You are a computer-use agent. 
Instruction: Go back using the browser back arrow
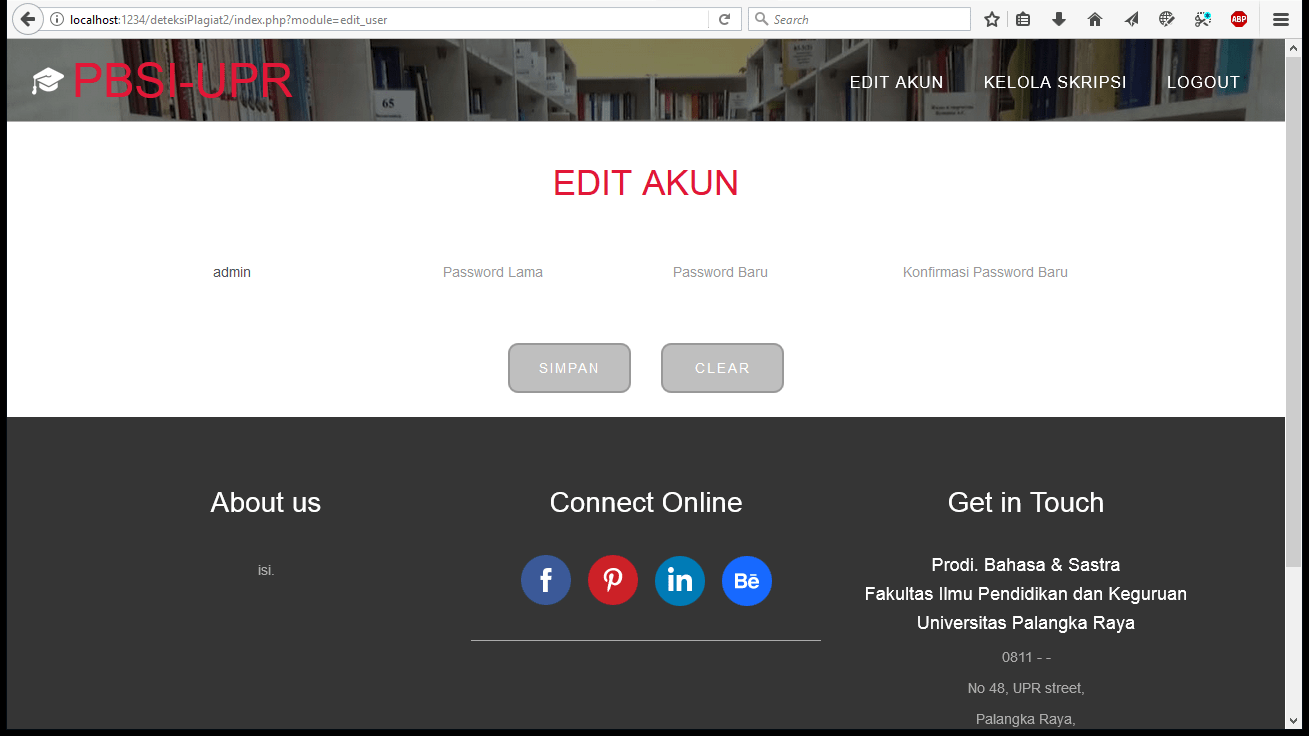(x=28, y=19)
